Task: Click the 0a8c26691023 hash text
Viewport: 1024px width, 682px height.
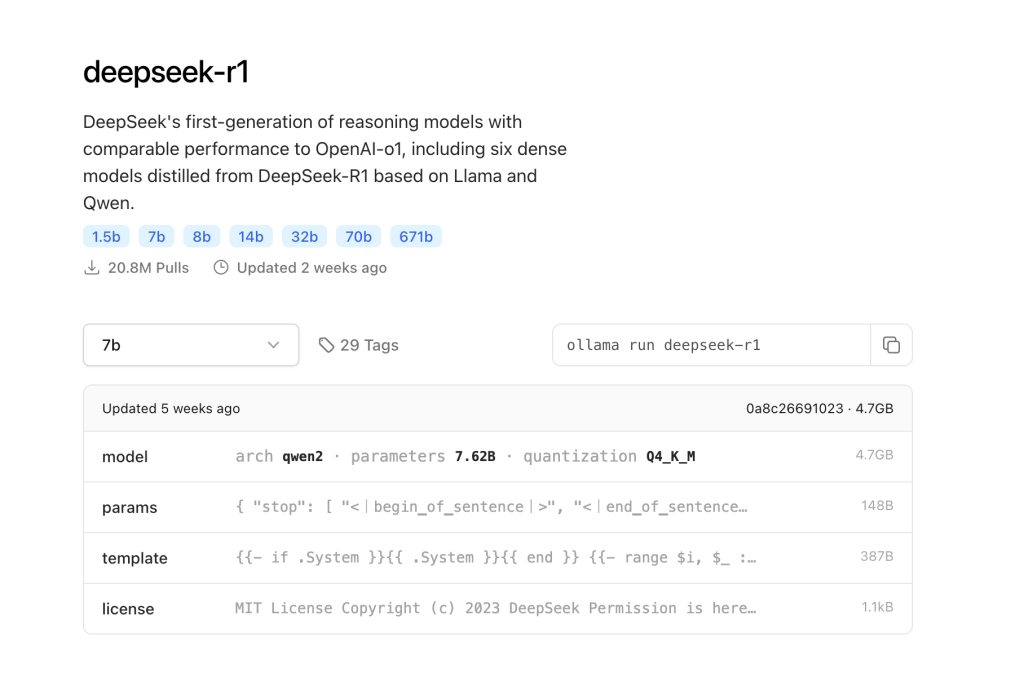Action: point(794,409)
